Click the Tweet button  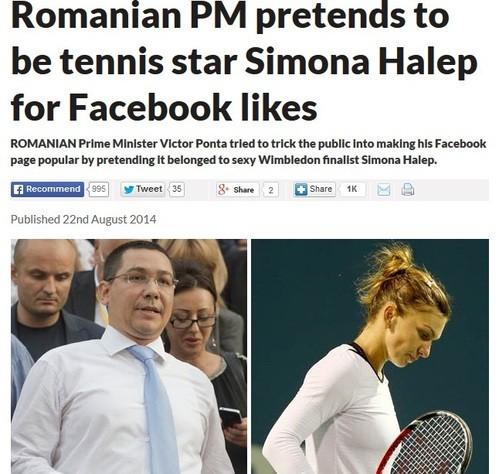(143, 189)
